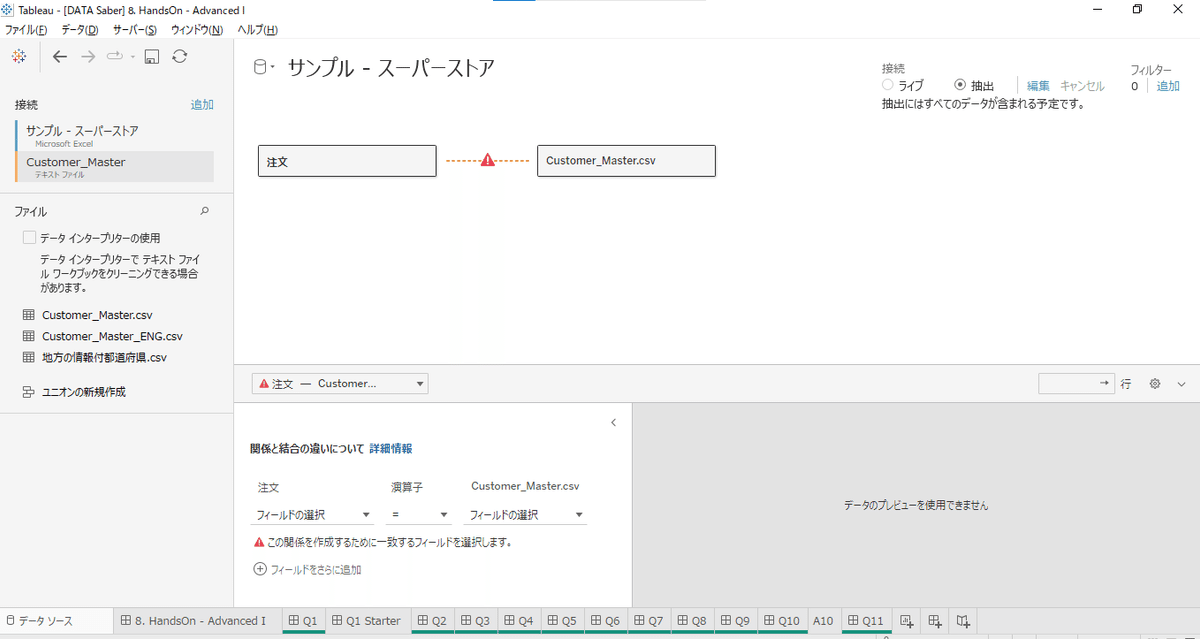
Task: Select the 抽出 connection radio button
Action: pyautogui.click(x=961, y=86)
